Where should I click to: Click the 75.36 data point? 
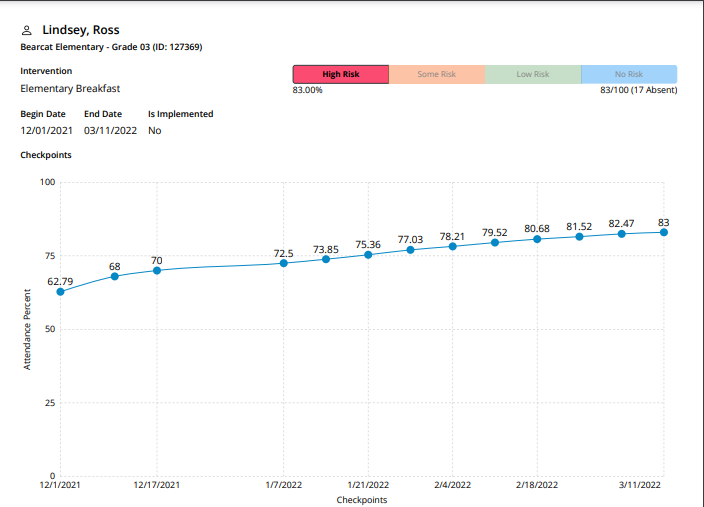pyautogui.click(x=368, y=255)
